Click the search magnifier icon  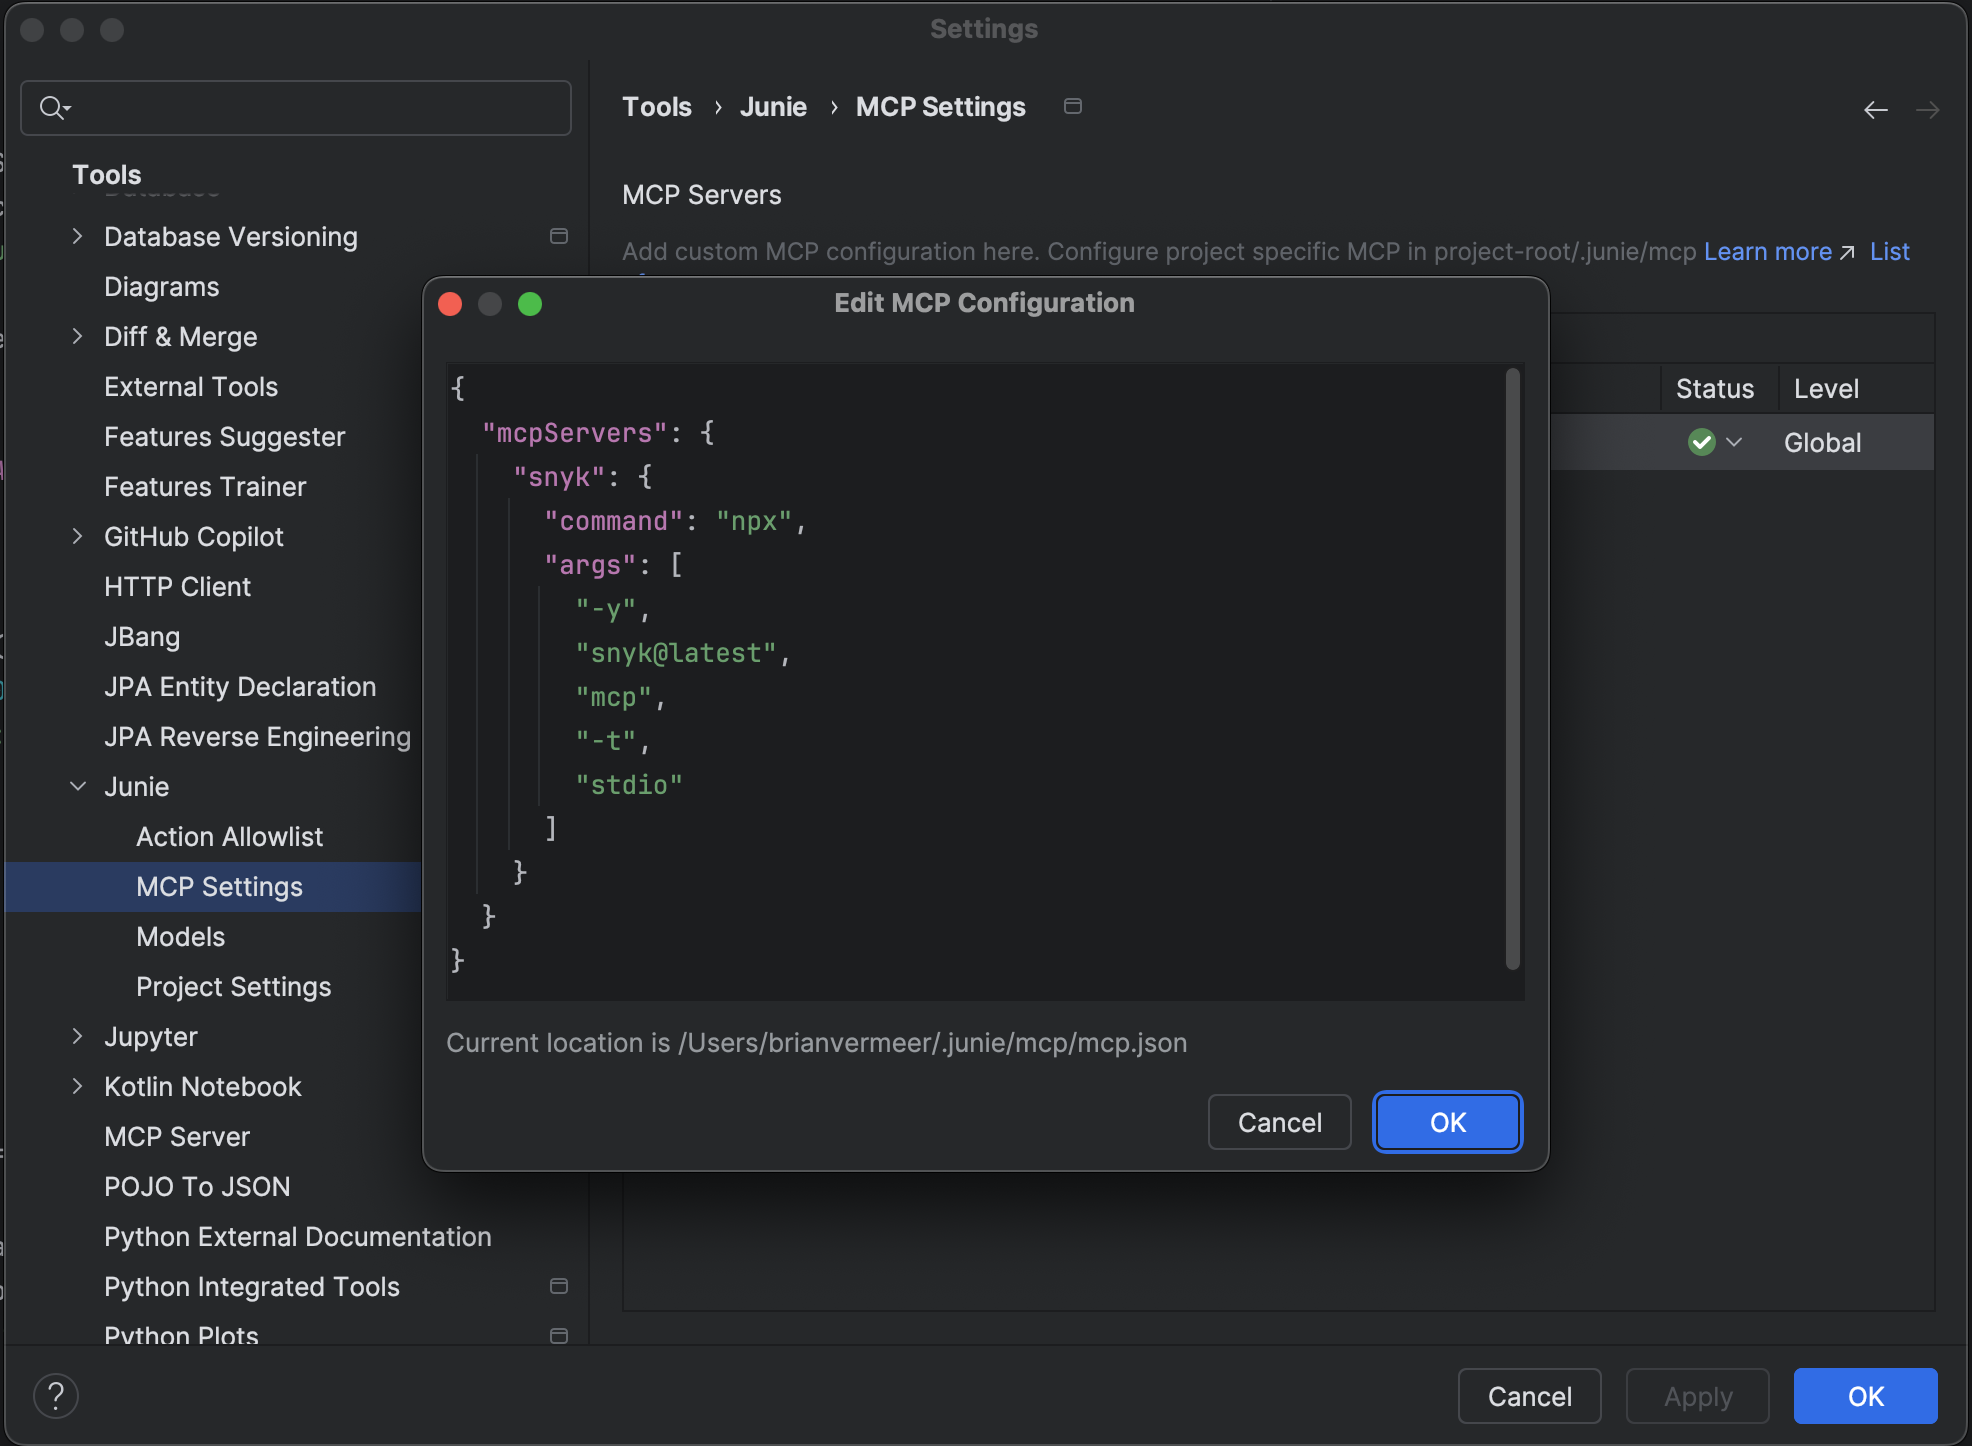[52, 107]
